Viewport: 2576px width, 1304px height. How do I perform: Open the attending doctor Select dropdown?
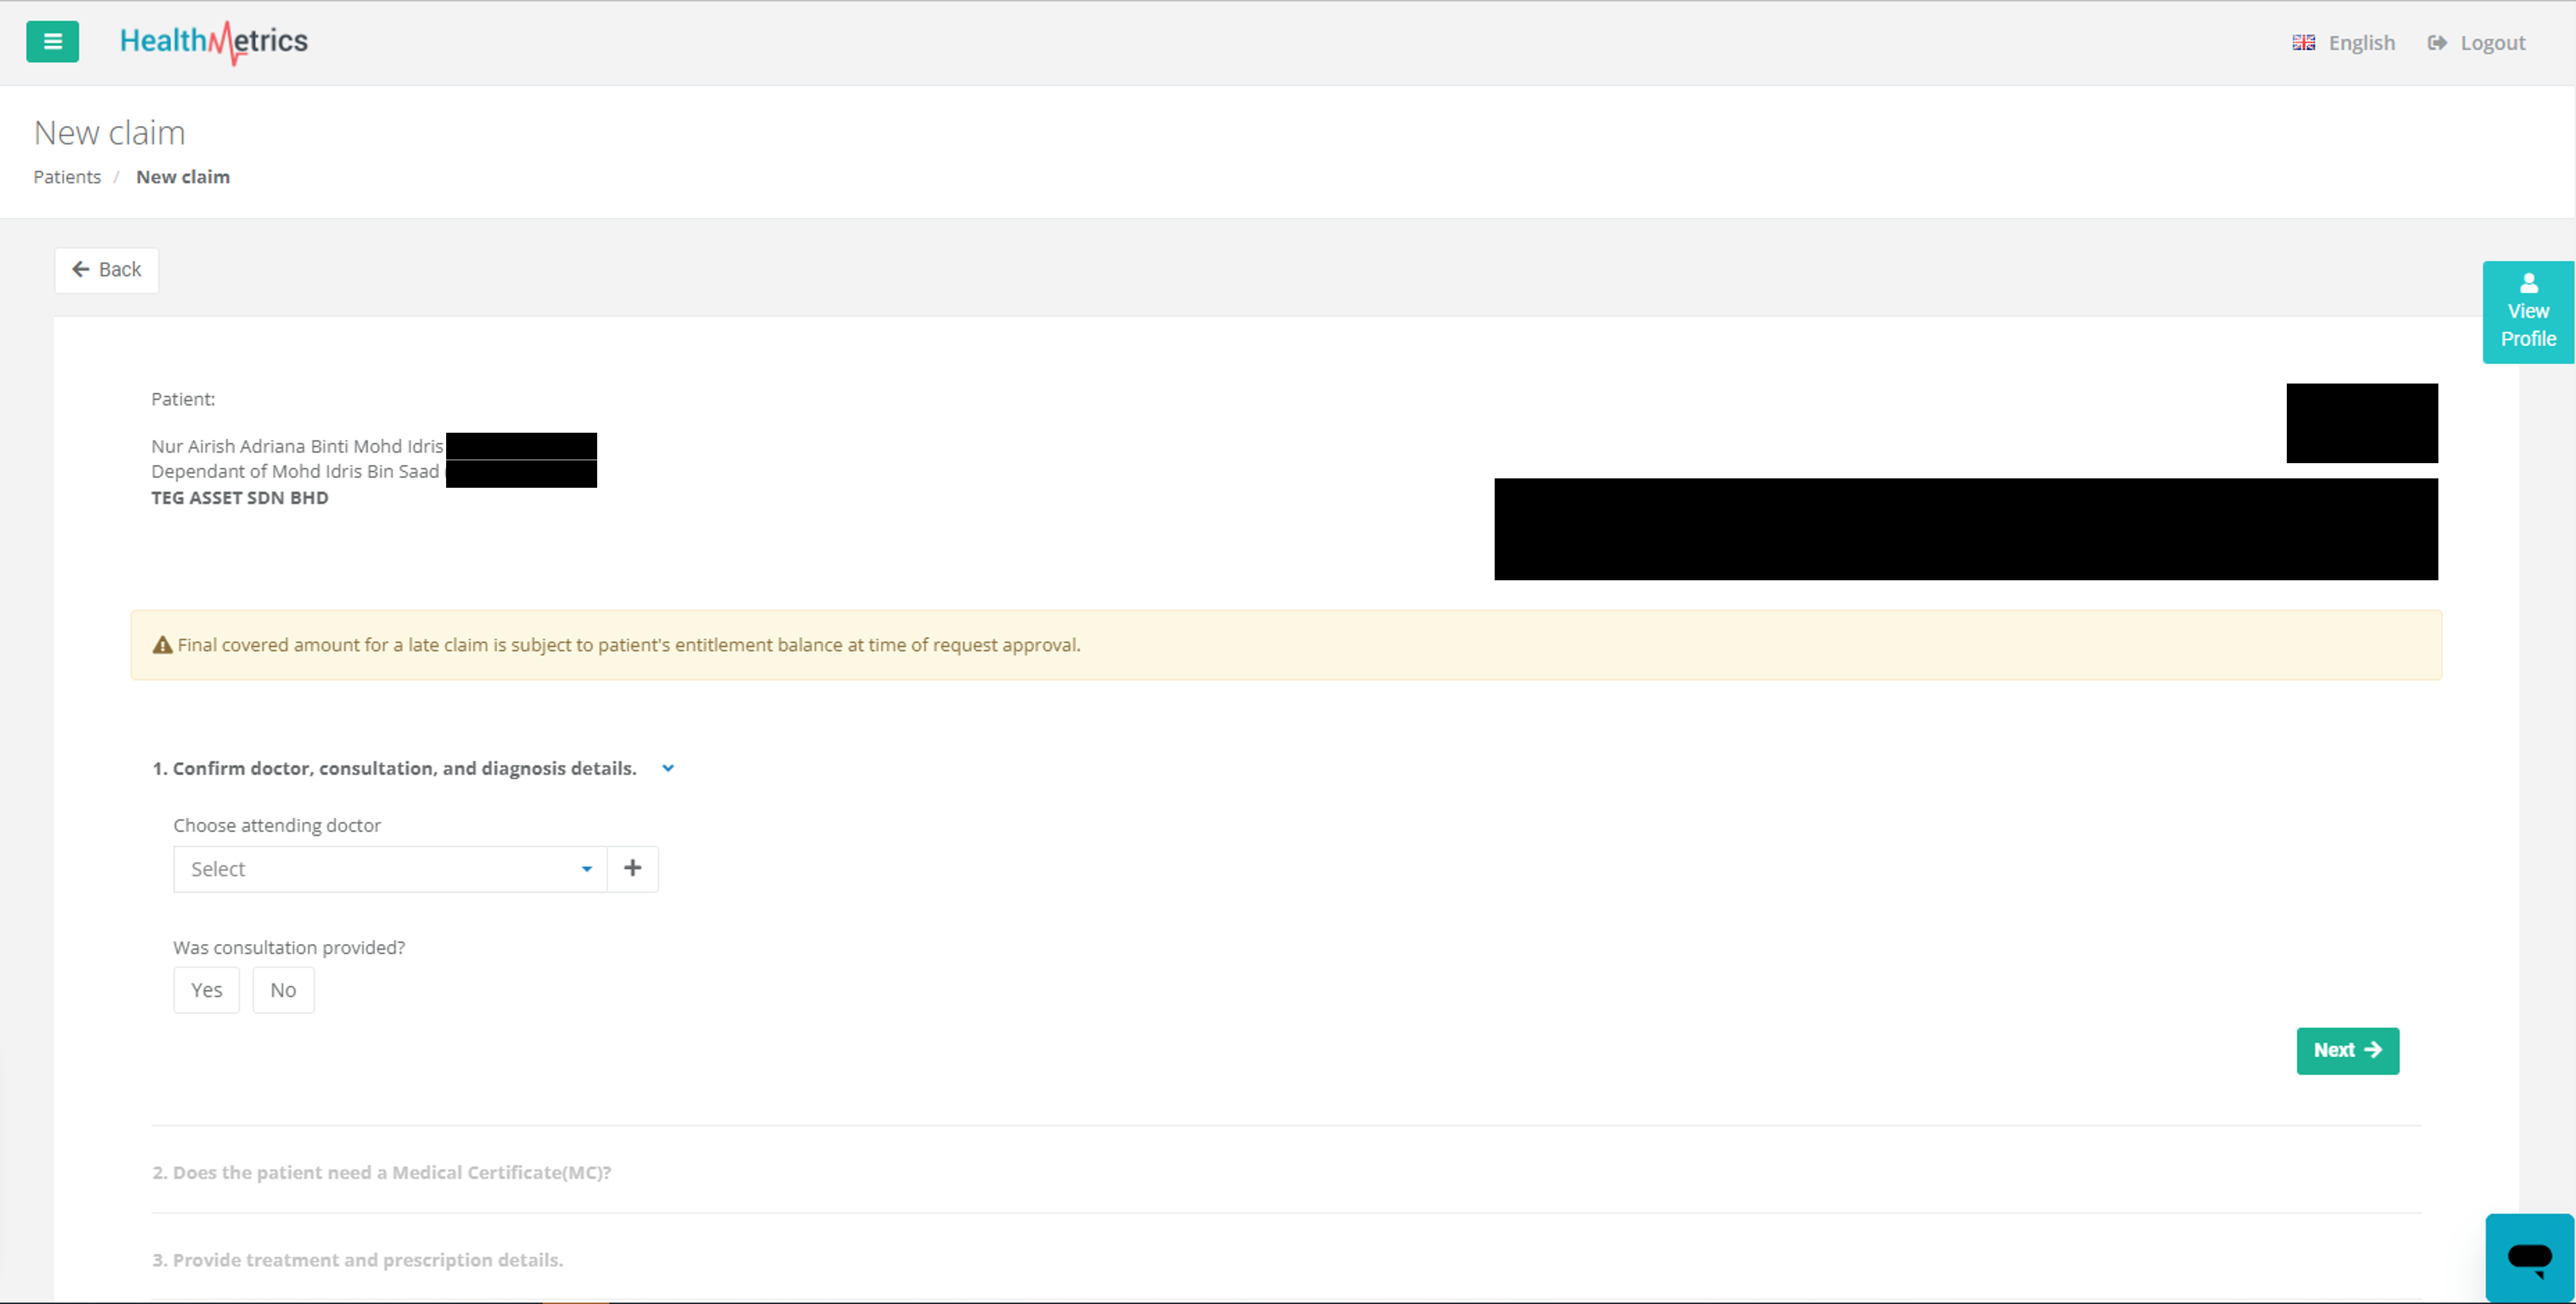pyautogui.click(x=389, y=869)
